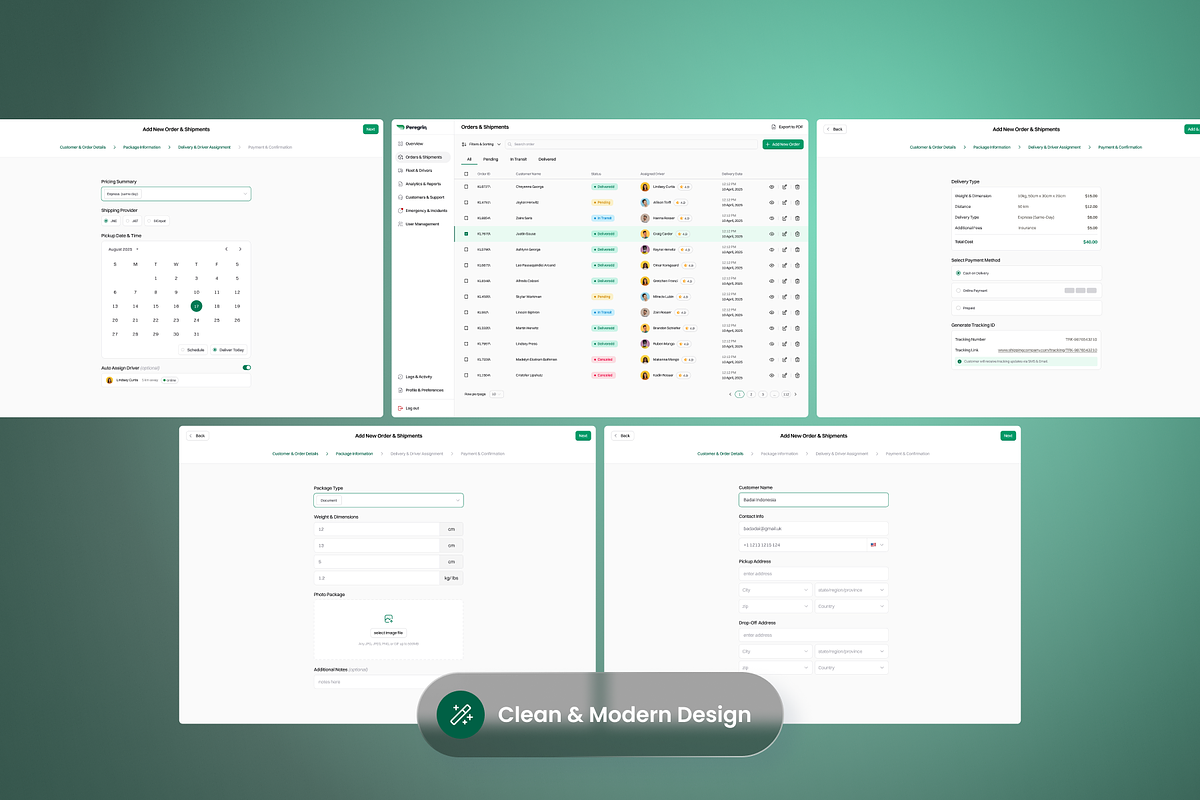Select the J&T shipping provider radio

tap(129, 221)
